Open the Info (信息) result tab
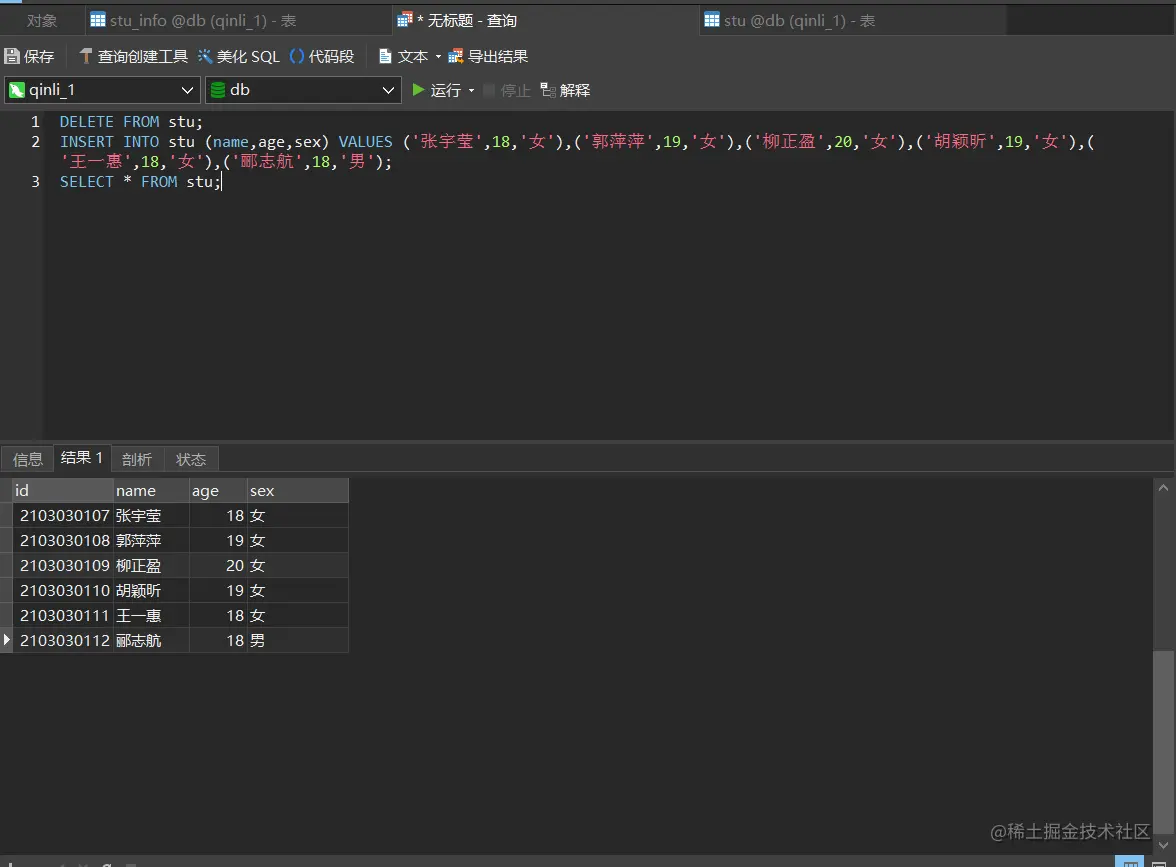The height and width of the screenshot is (867, 1176). 28,459
